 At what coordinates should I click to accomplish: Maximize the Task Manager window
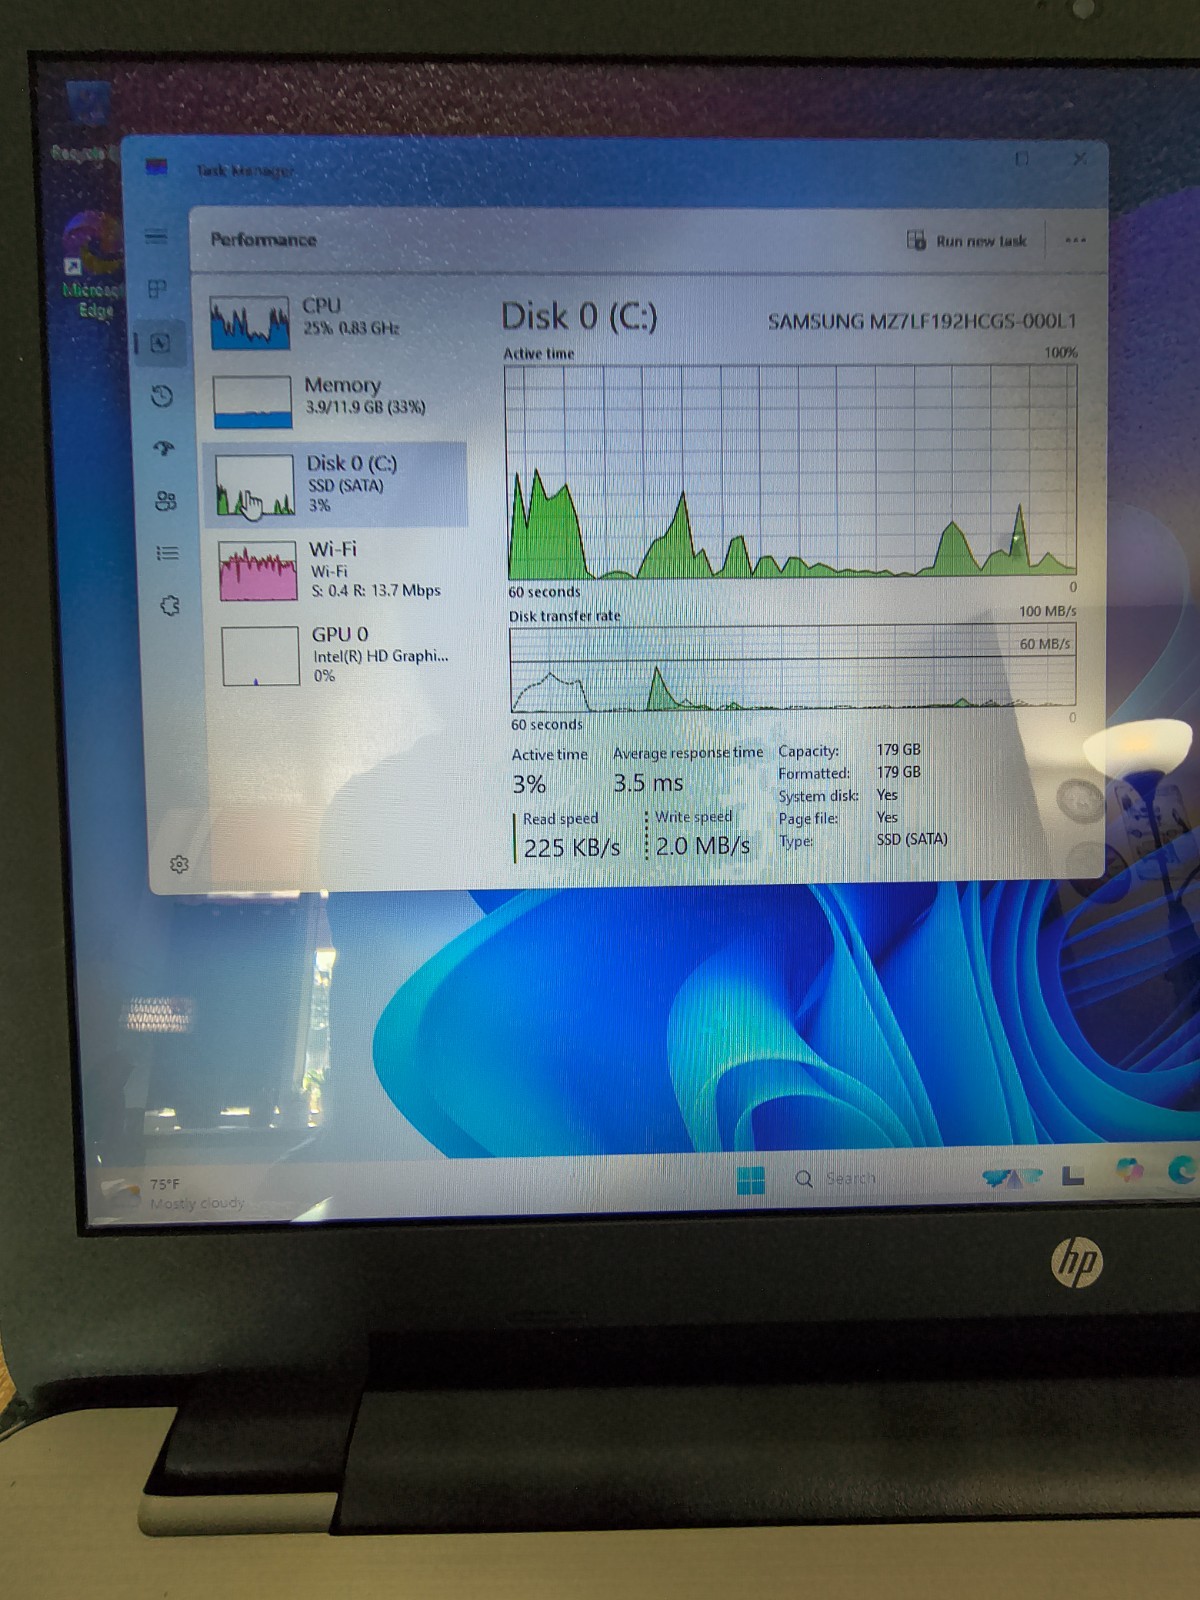1022,159
